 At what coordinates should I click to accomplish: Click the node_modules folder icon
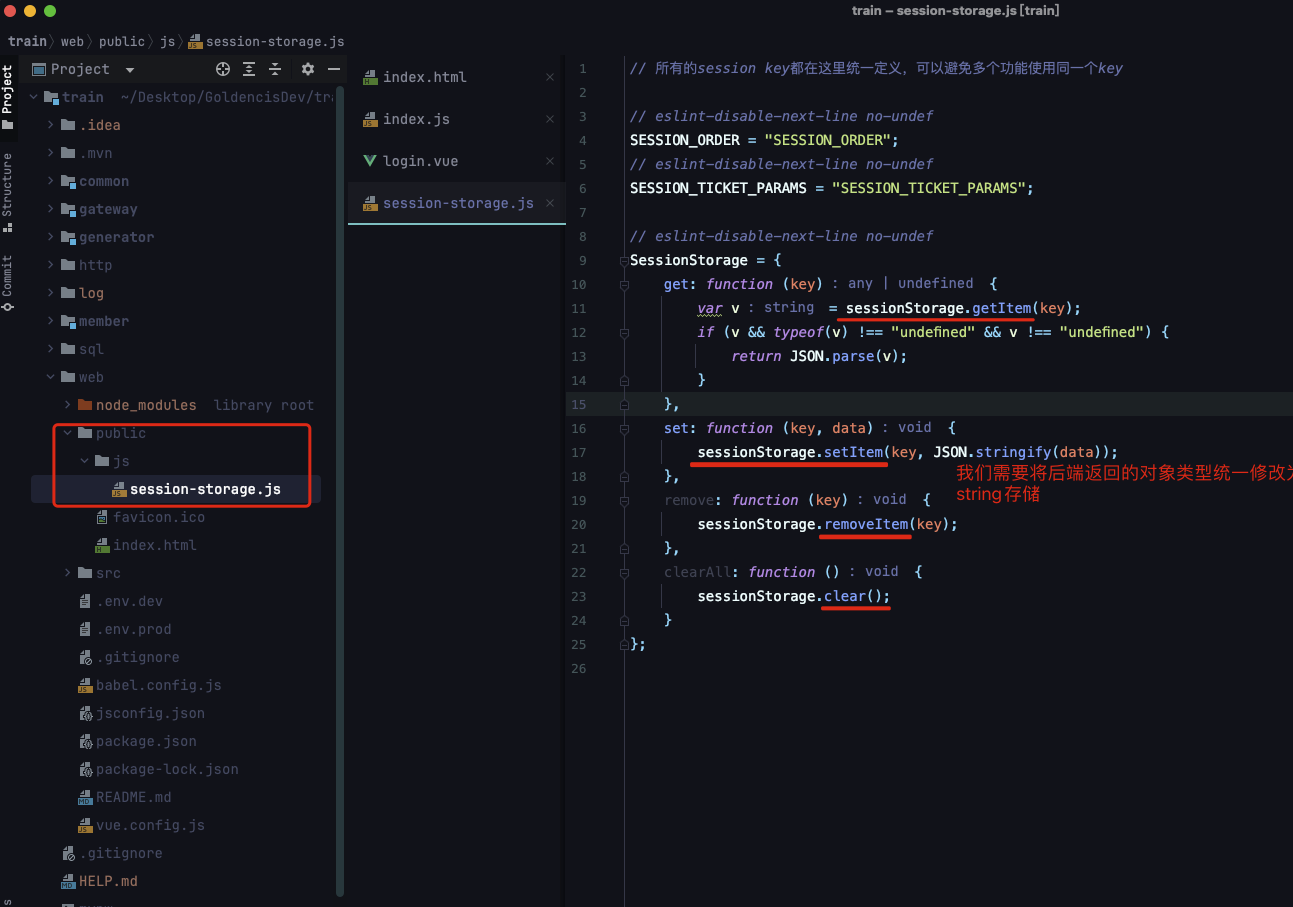tap(85, 405)
